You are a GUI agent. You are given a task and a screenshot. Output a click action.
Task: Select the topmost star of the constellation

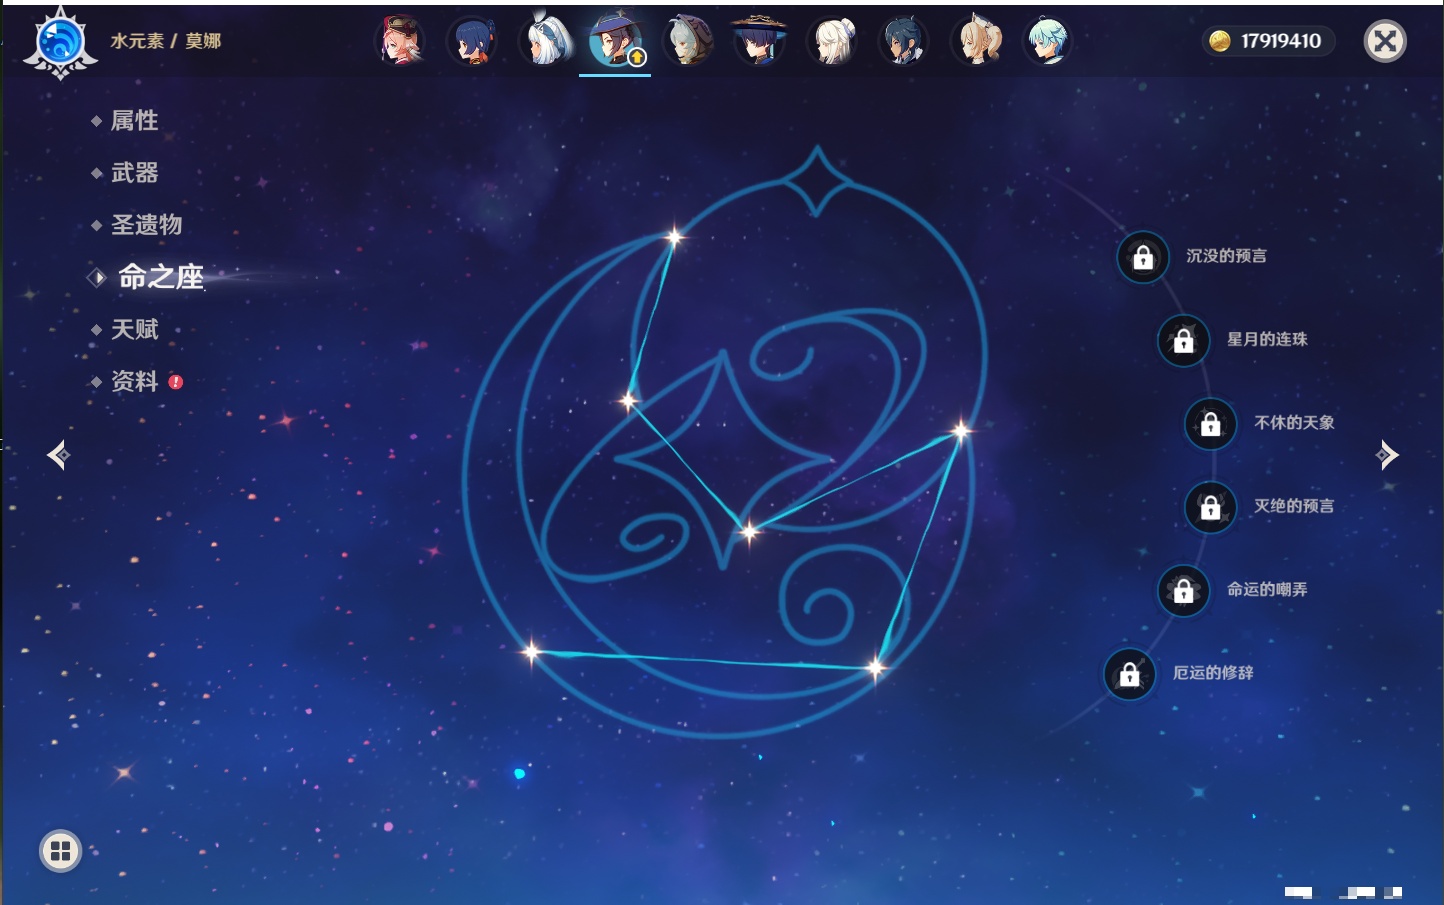pyautogui.click(x=675, y=237)
